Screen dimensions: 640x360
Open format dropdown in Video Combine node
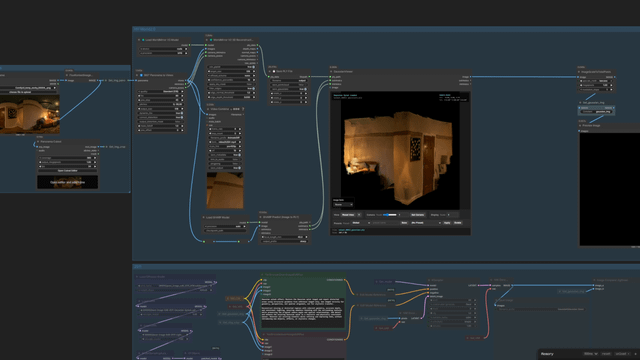(225, 142)
